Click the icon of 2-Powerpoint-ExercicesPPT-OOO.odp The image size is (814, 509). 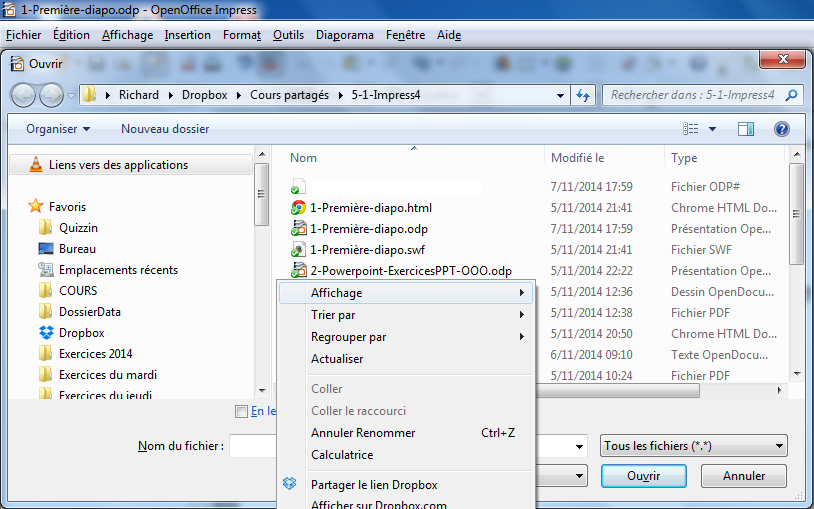pyautogui.click(x=299, y=271)
